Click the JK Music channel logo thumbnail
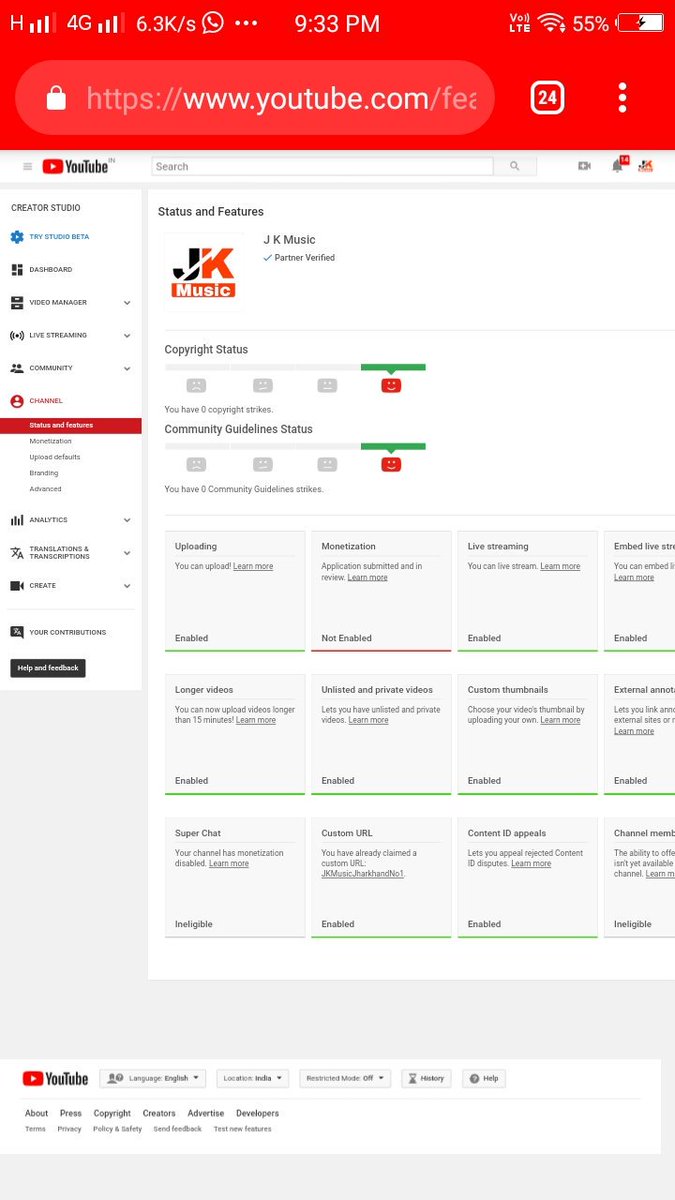 (203, 272)
